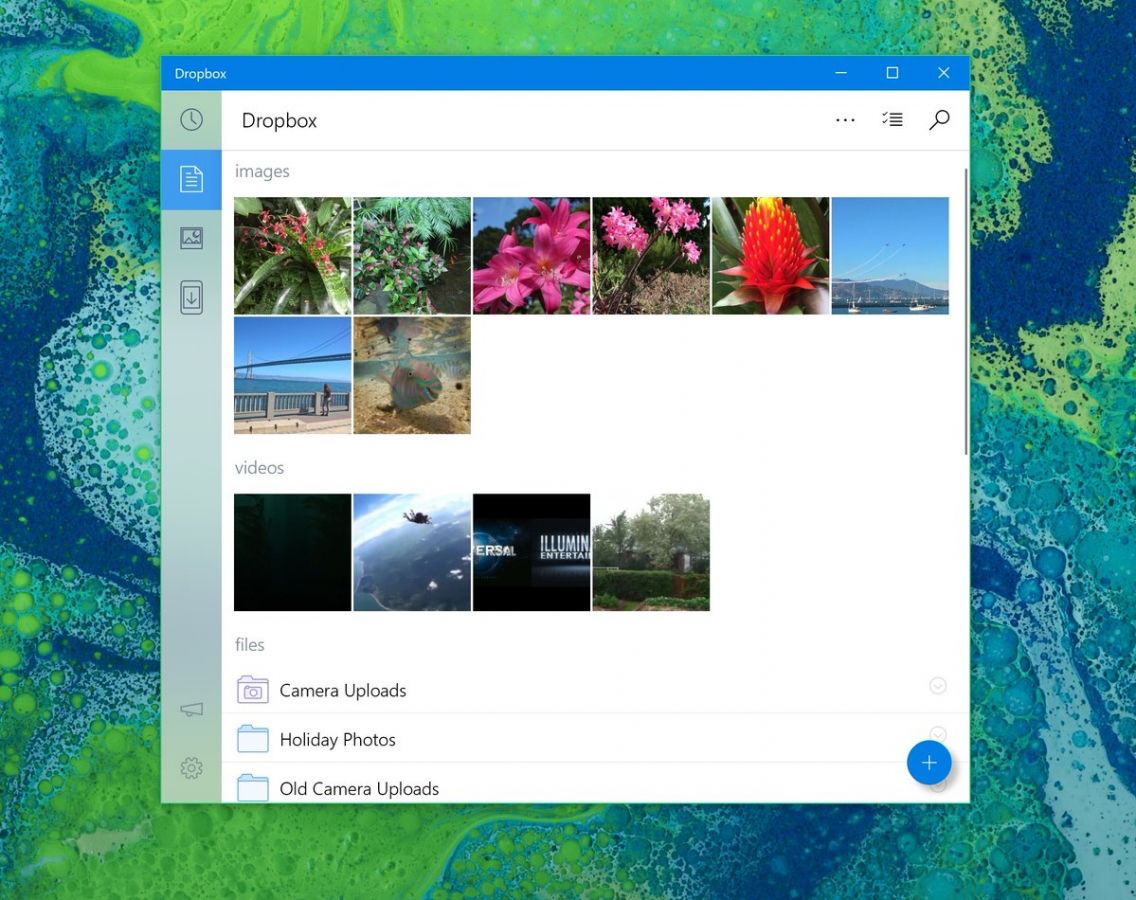Open the Offline downloads icon in sidebar

coord(191,297)
